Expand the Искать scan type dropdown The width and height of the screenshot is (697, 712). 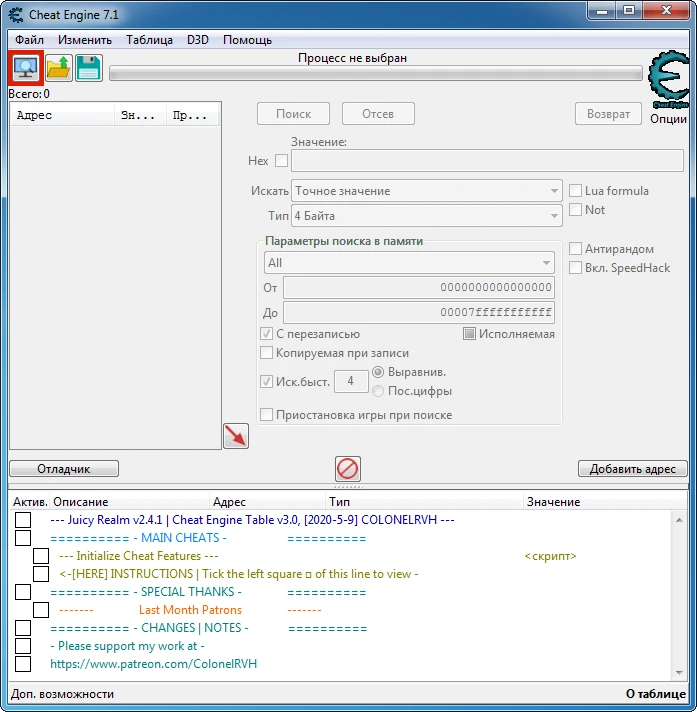coord(427,191)
